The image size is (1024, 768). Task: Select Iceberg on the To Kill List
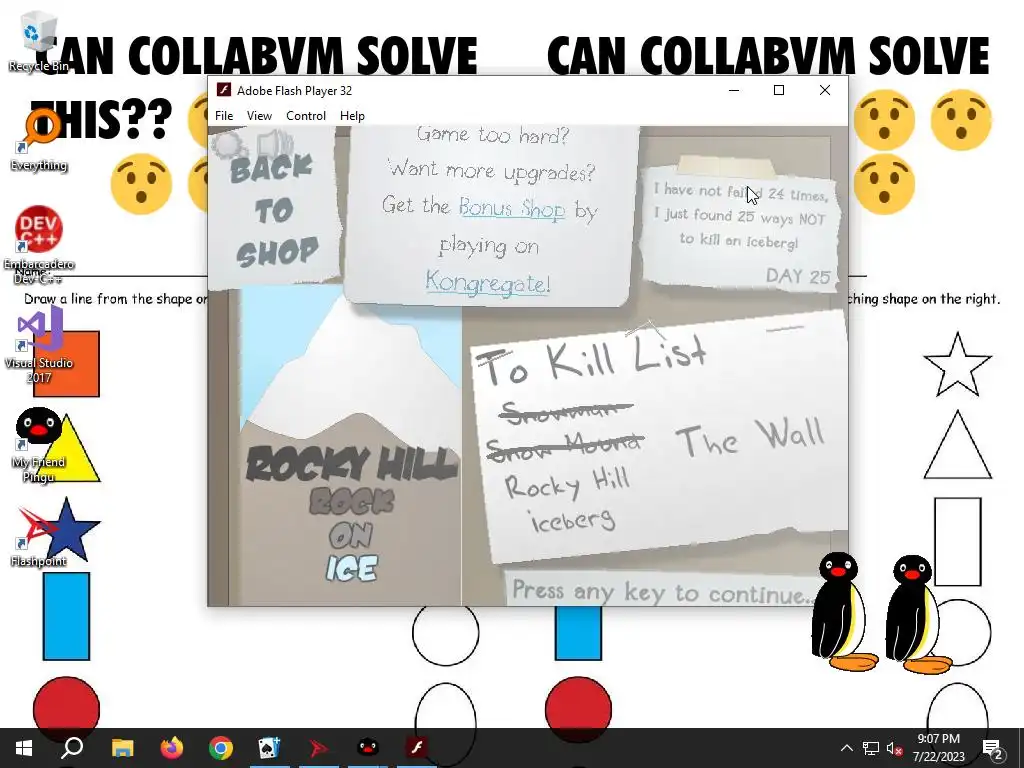pyautogui.click(x=572, y=520)
